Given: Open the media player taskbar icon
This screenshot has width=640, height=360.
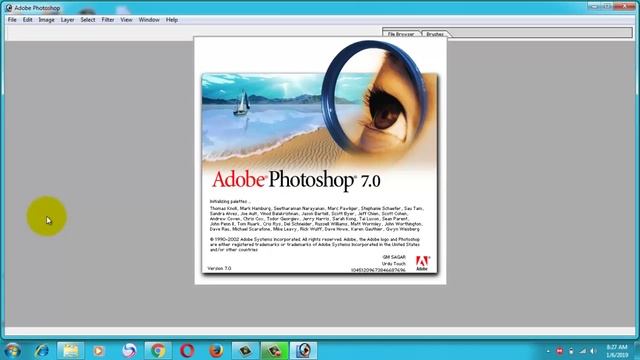Looking at the screenshot, I should point(98,350).
